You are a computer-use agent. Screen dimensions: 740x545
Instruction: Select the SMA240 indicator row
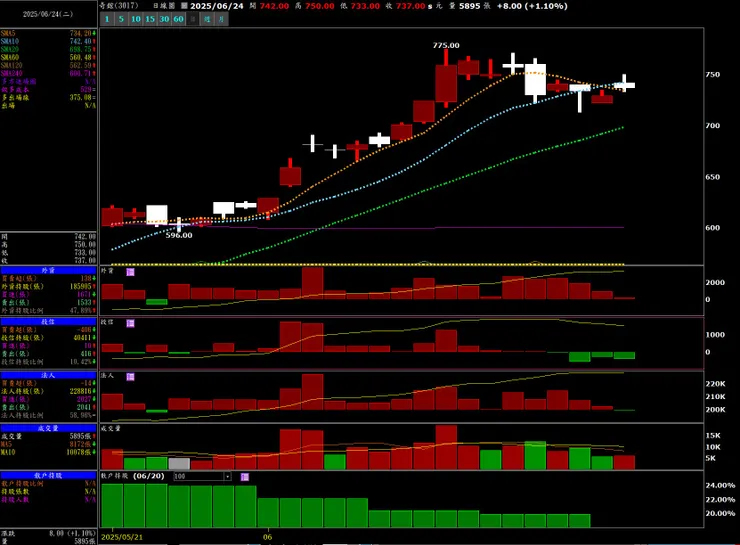(x=48, y=74)
